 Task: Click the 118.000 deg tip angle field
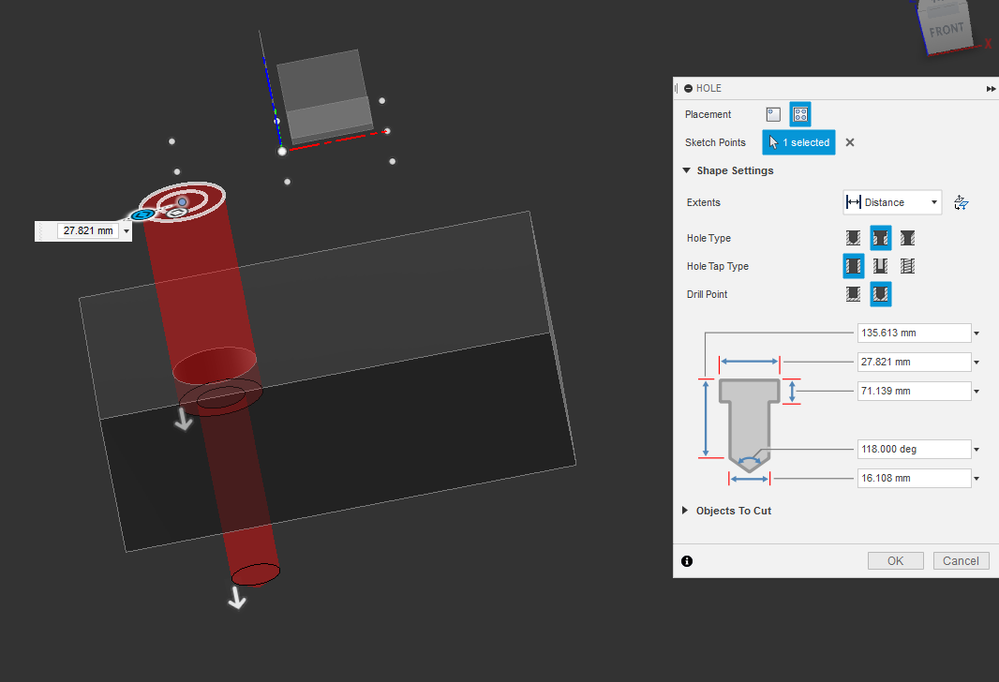[914, 449]
